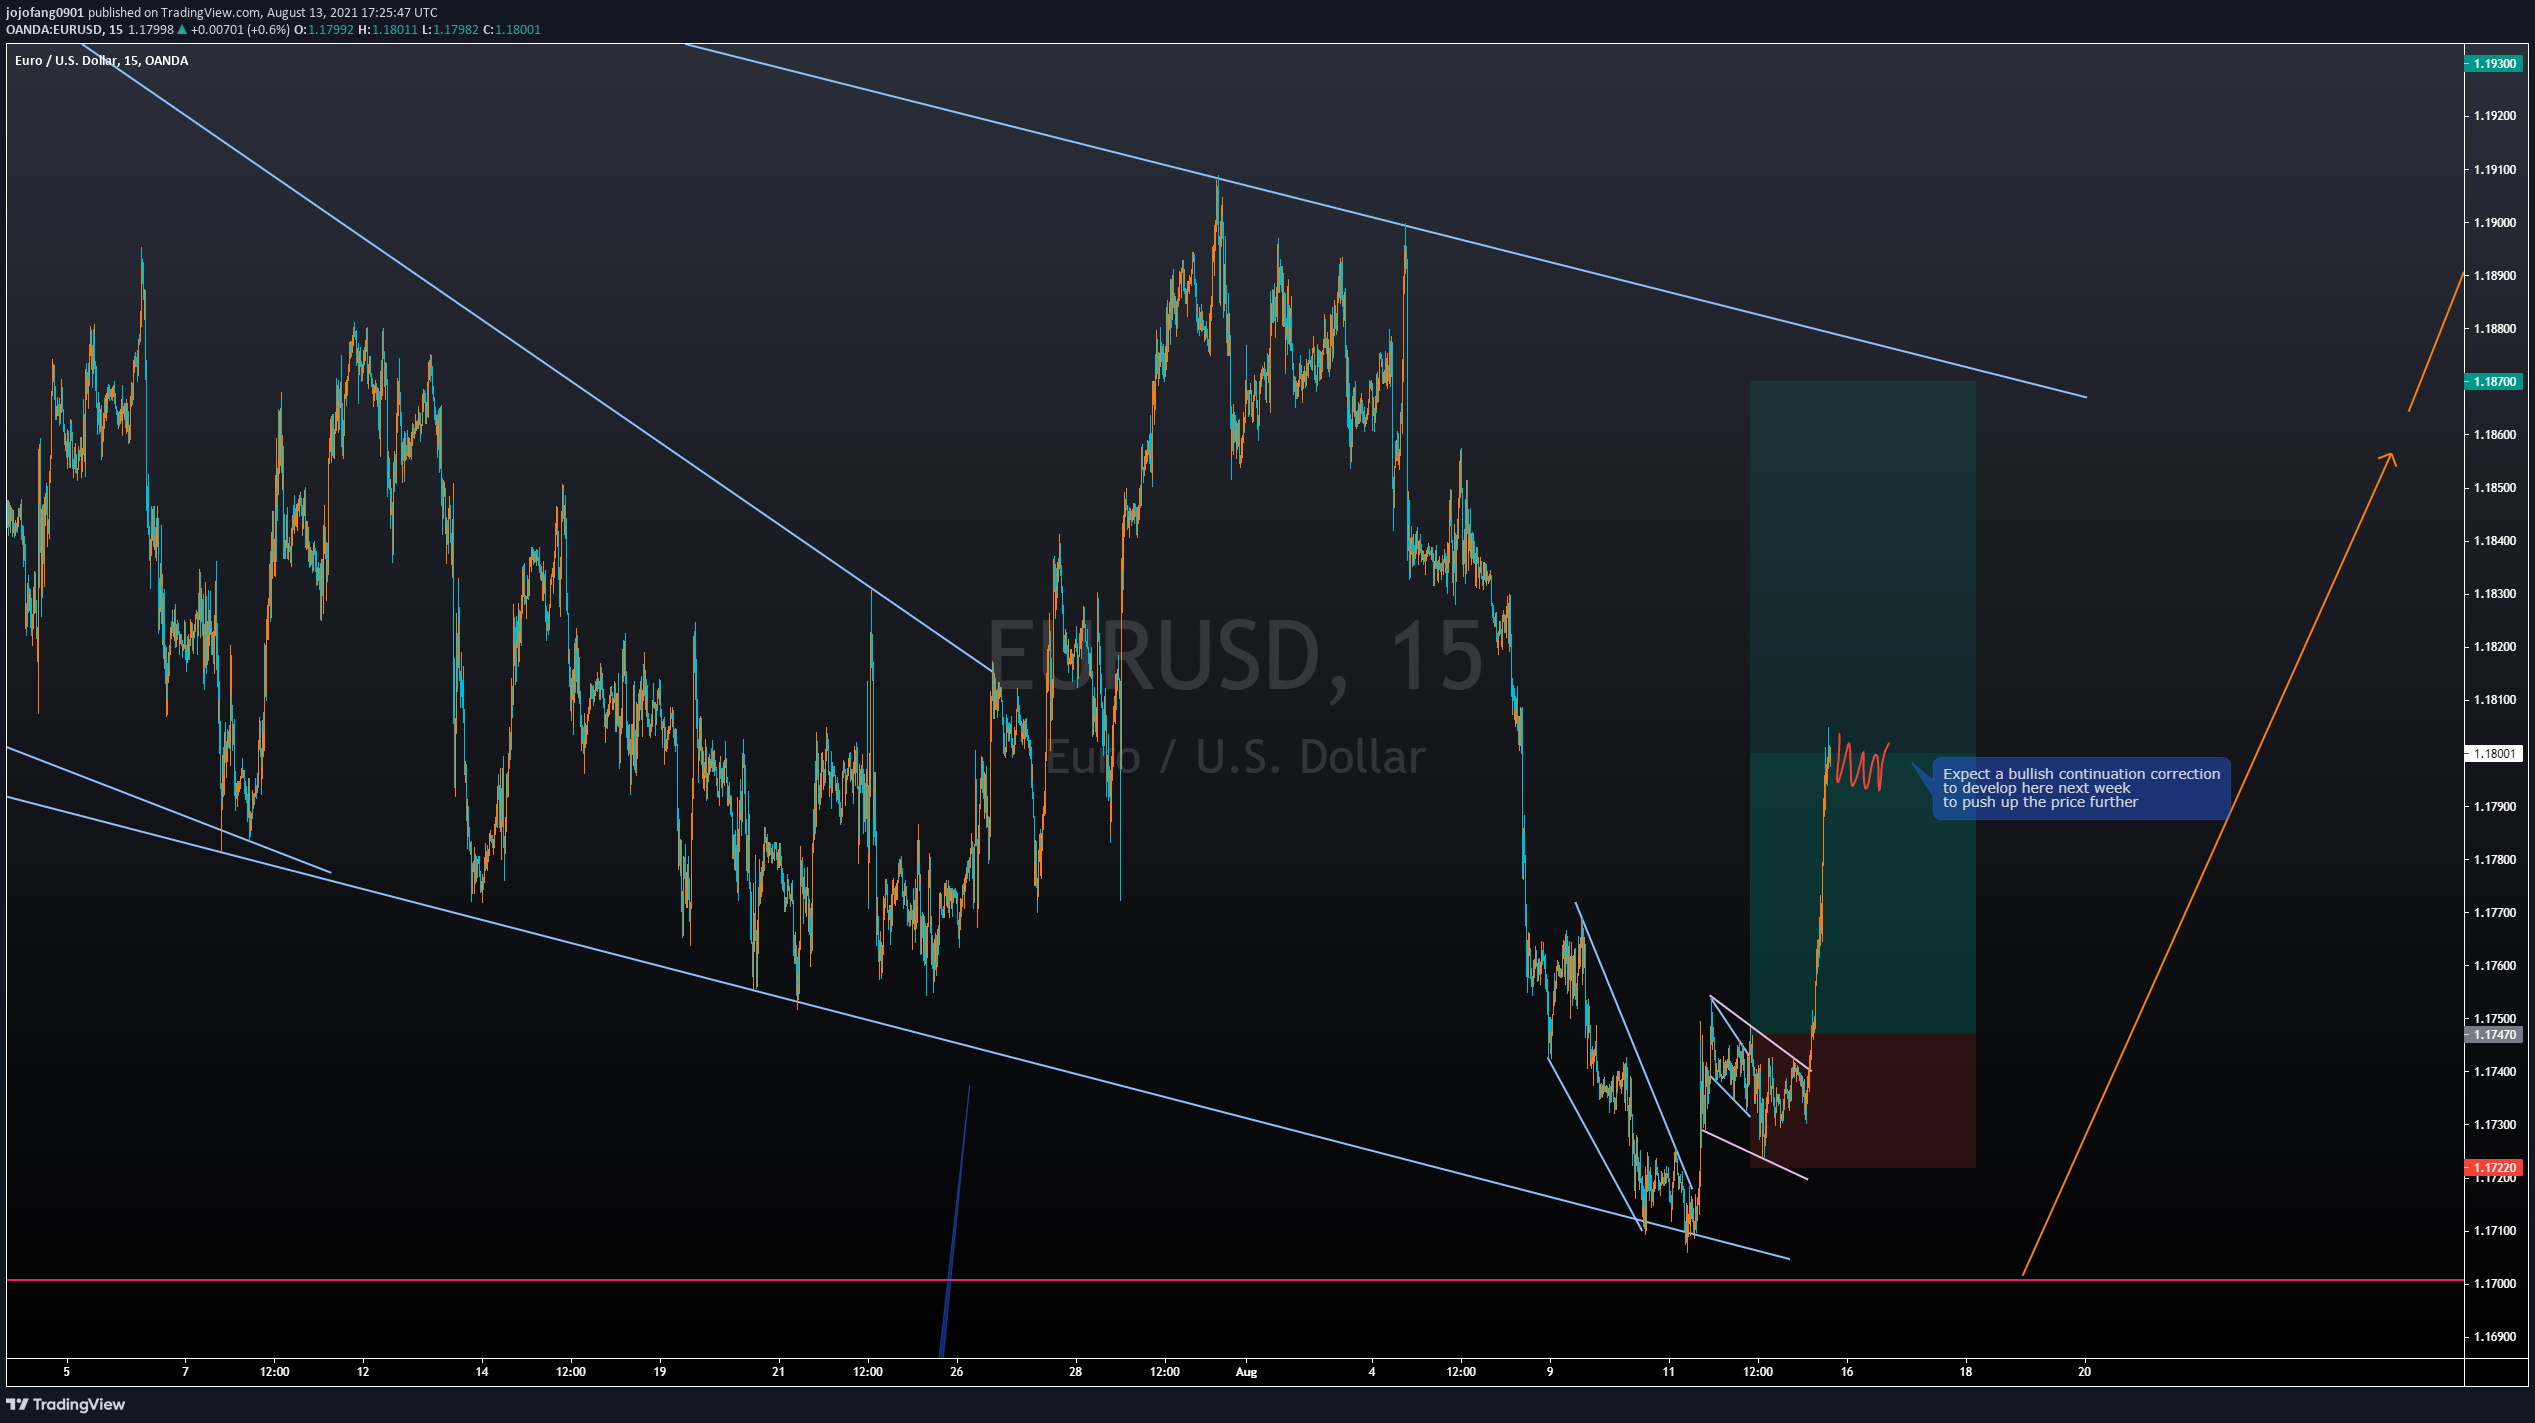Click the 1.18500 price axis label
The image size is (2535, 1423).
click(x=2494, y=487)
